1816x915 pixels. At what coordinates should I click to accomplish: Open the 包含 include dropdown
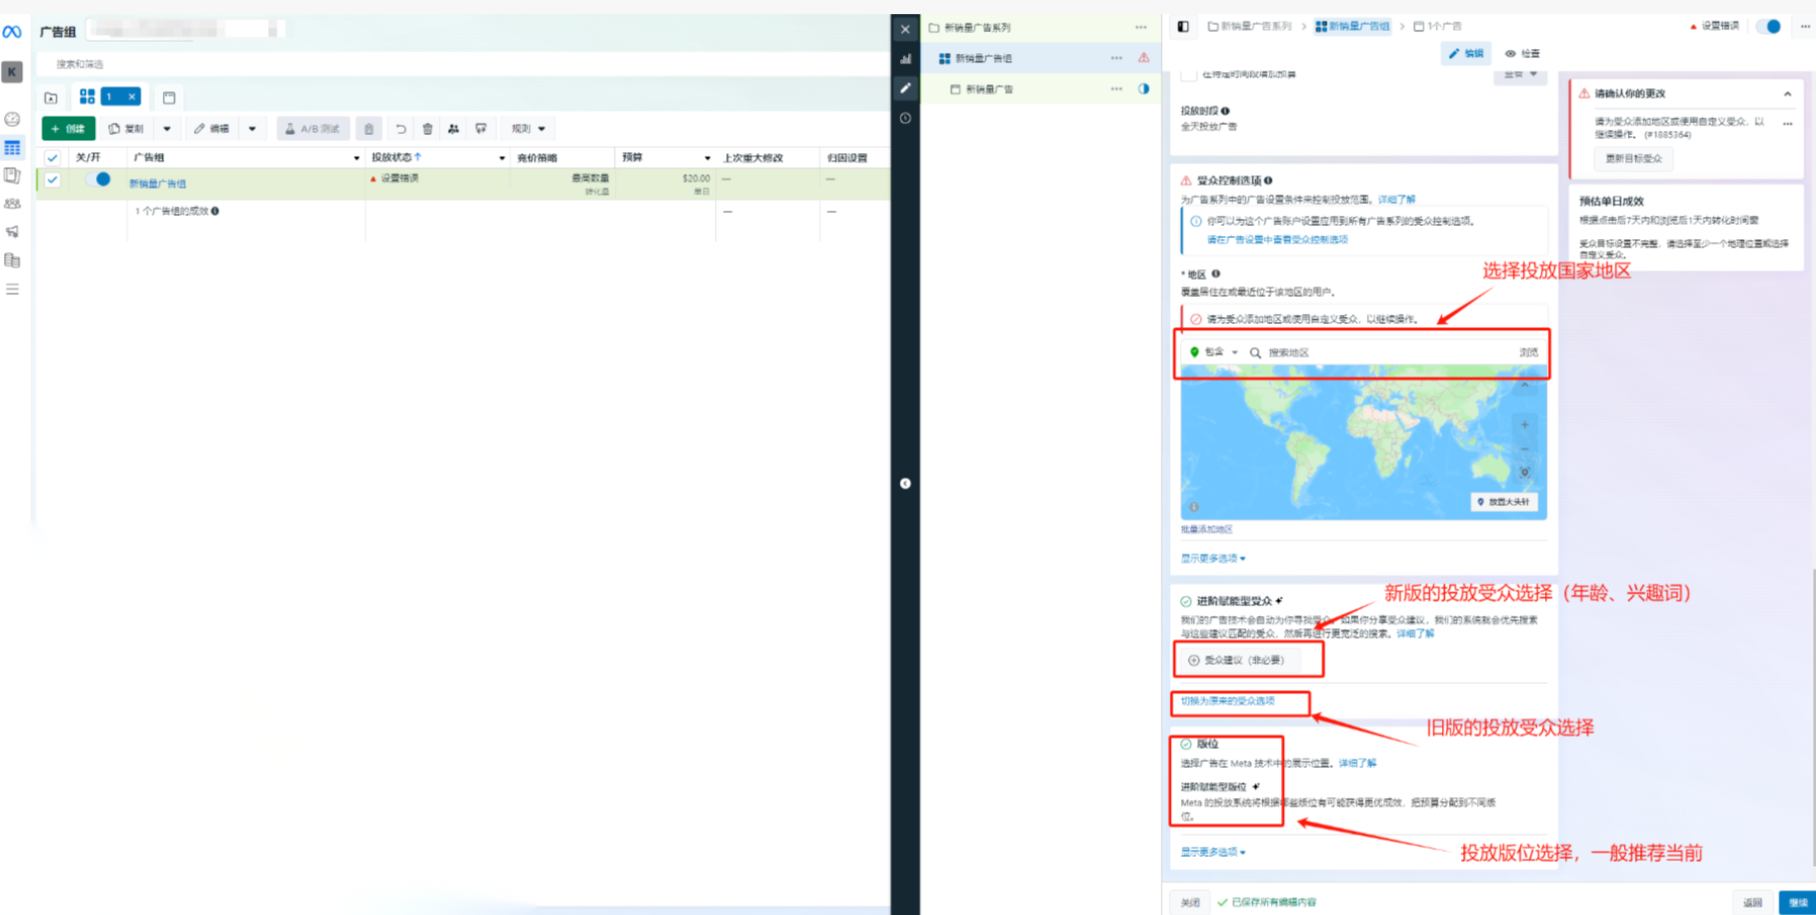(1214, 352)
